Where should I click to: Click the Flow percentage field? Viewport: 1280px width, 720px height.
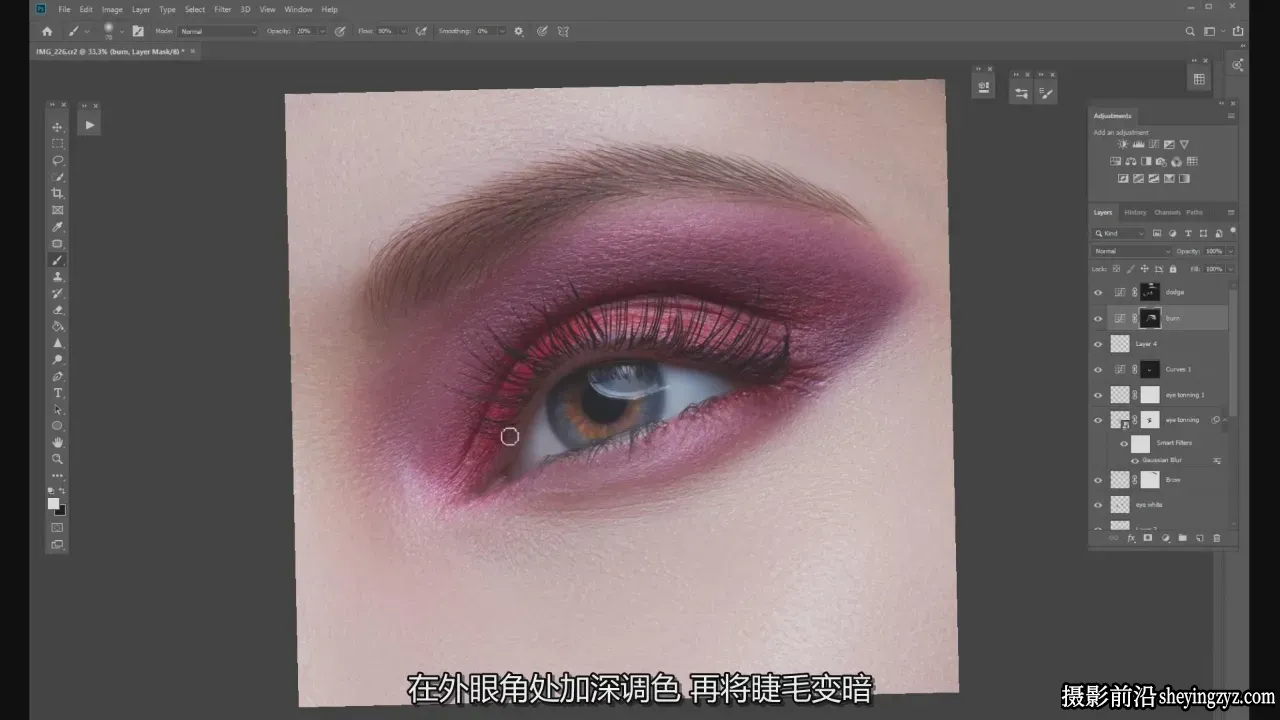pyautogui.click(x=386, y=31)
